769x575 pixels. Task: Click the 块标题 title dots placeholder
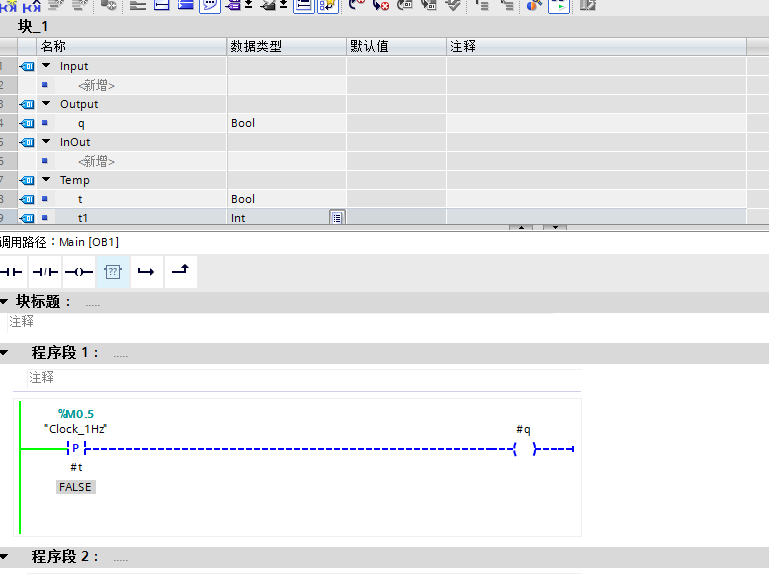(x=93, y=304)
